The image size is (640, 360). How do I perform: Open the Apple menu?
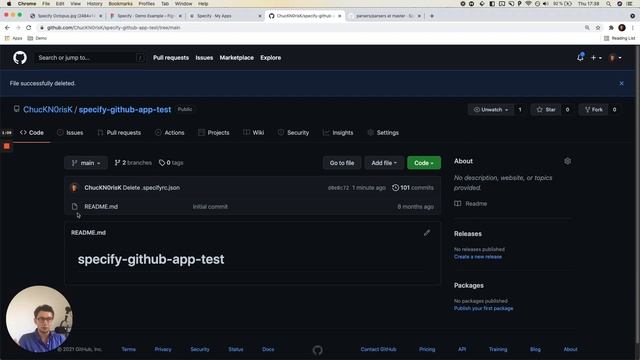point(9,4)
